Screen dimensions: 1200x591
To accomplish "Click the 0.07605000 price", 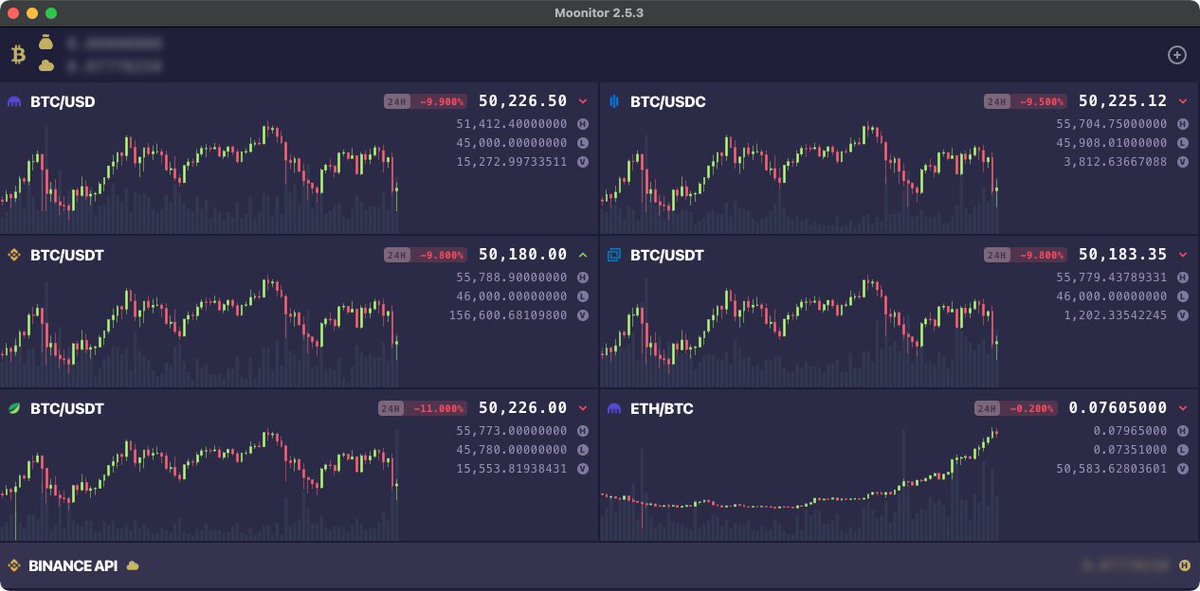I will pyautogui.click(x=1118, y=408).
